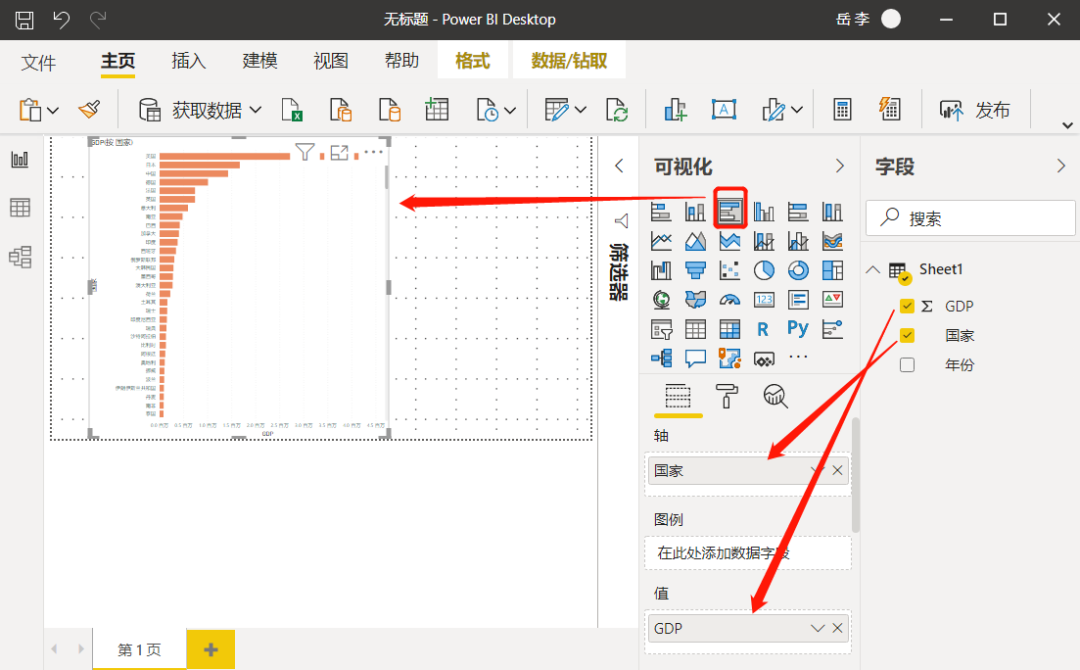Switch to the 数据/钻取 ribbon tab
The width and height of the screenshot is (1080, 670).
click(569, 61)
